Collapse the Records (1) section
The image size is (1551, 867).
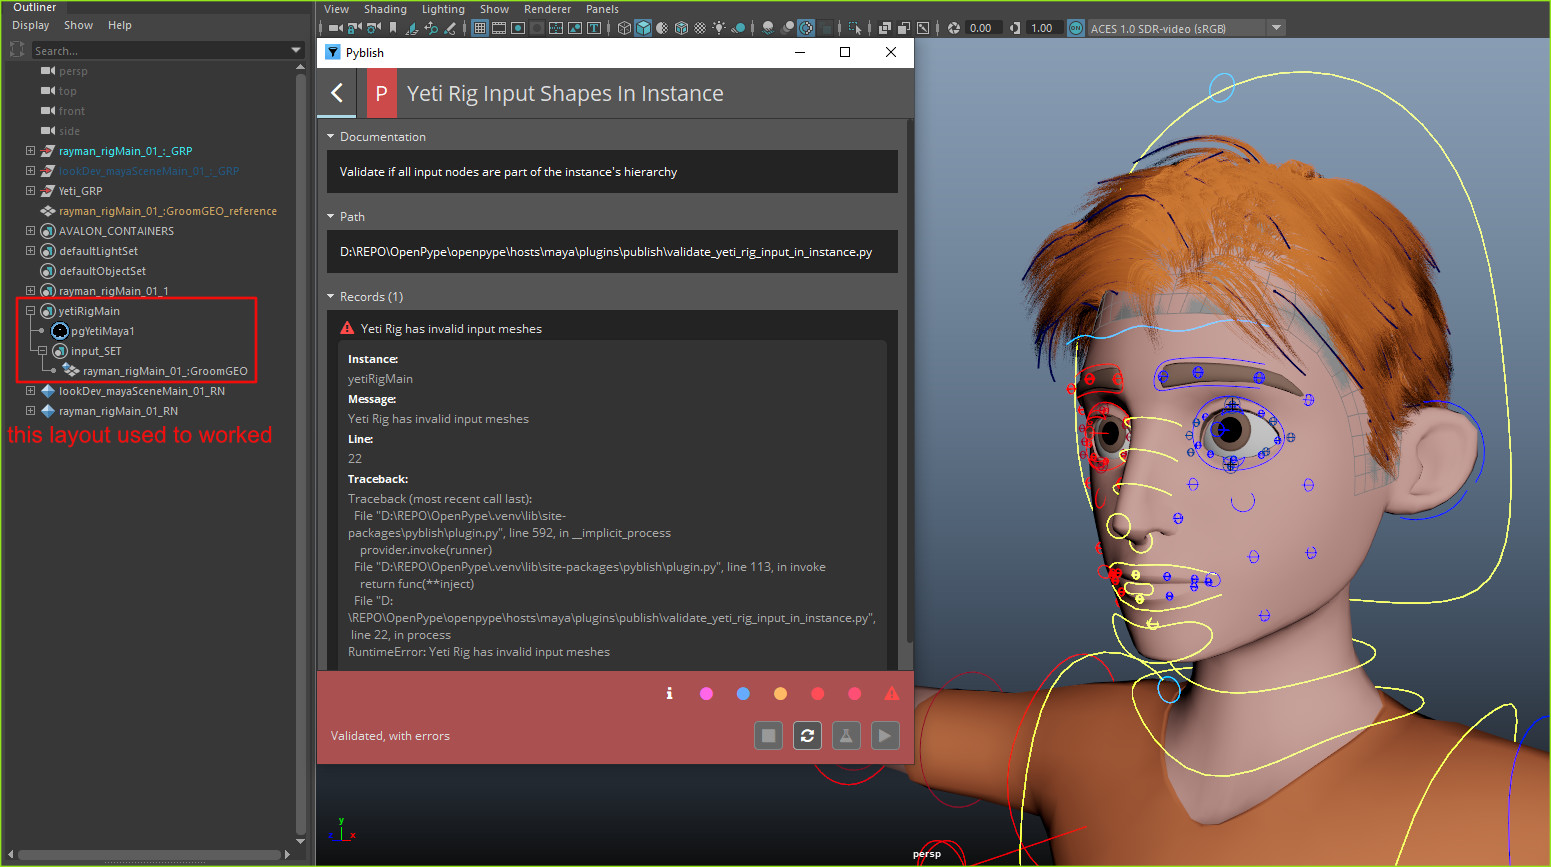331,297
